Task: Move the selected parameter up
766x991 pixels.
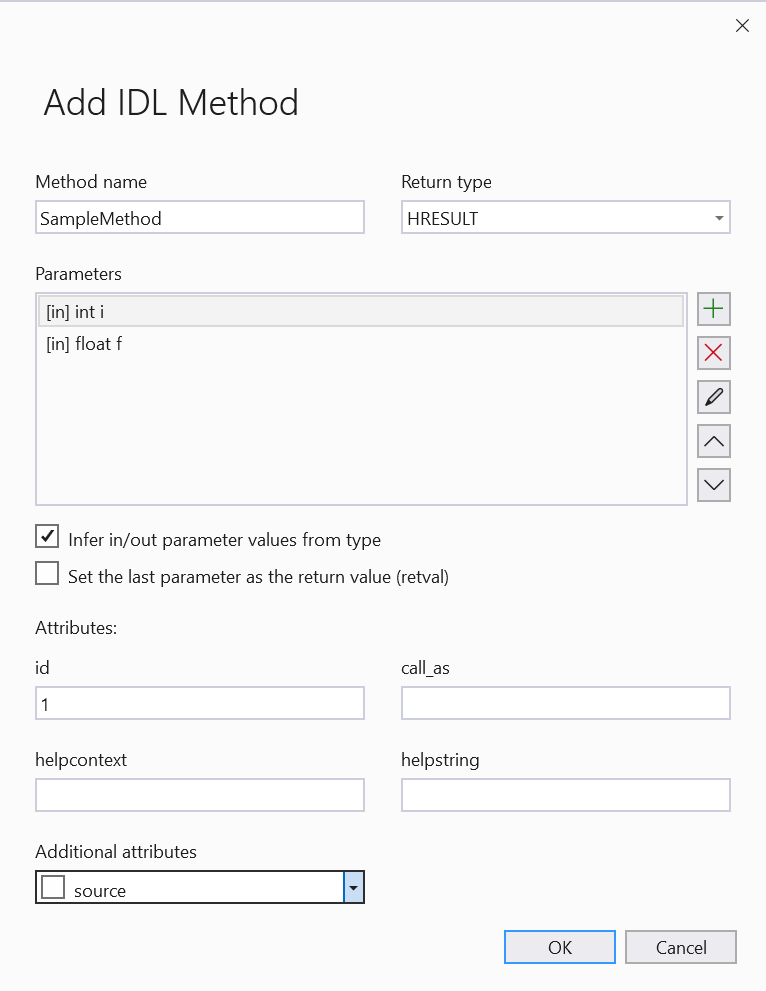Action: [713, 440]
